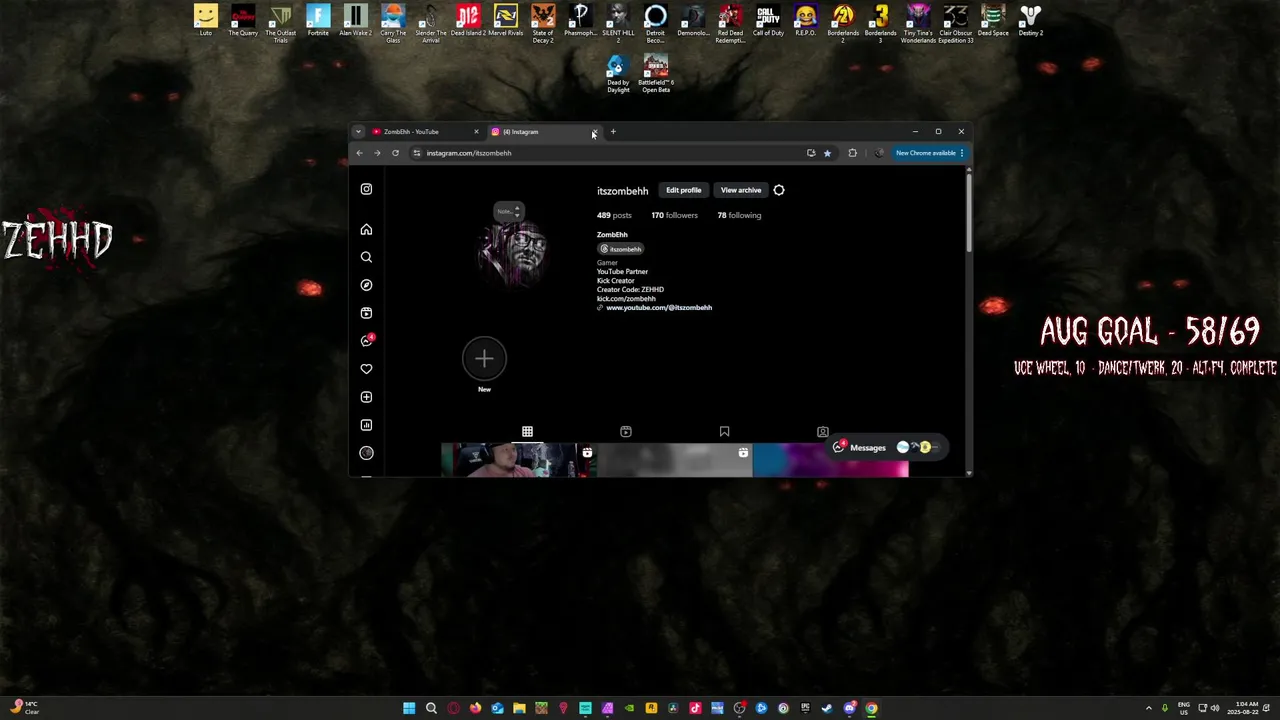
Task: Open first post thumbnail with man's face
Action: (519, 460)
